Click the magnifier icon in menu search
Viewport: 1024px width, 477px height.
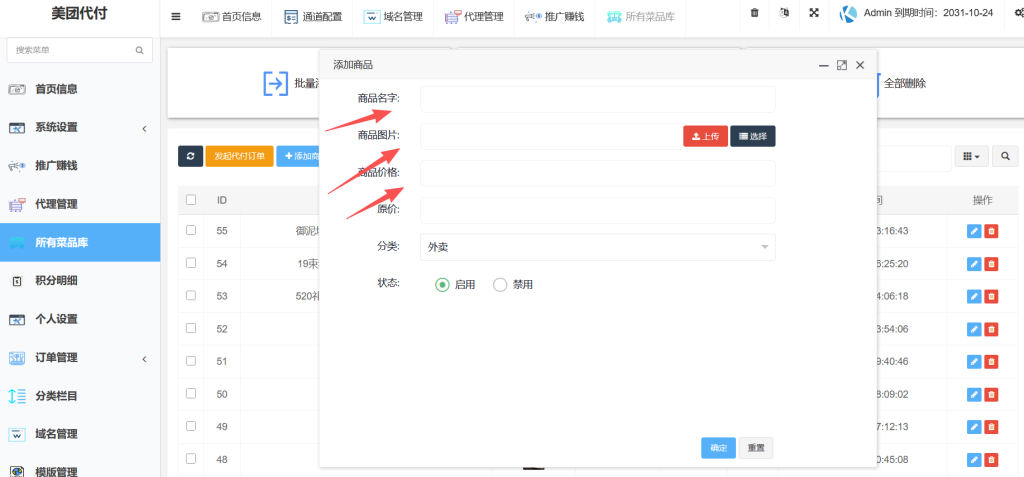[x=139, y=50]
